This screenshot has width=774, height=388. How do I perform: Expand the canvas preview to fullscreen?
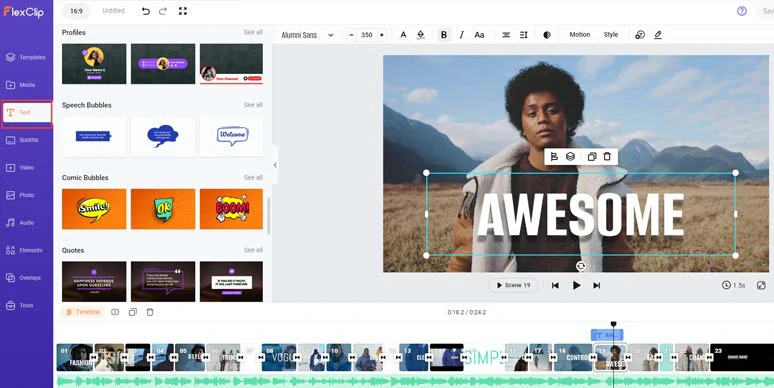tap(761, 285)
